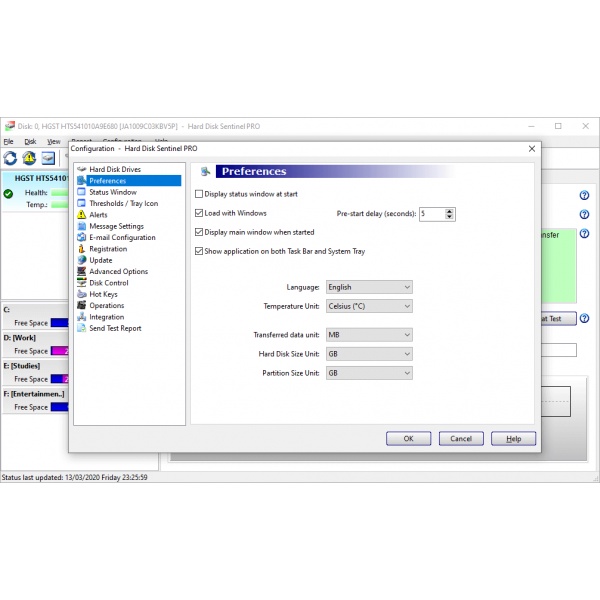
Task: Click the refresh toolbar icon in main window
Action: point(10,158)
